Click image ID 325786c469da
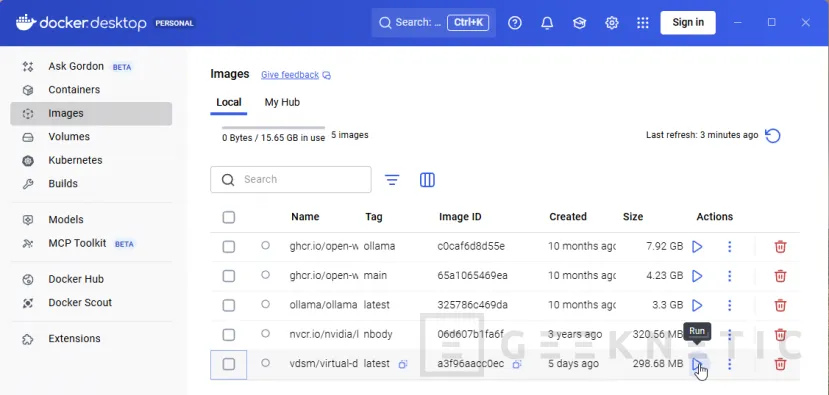Viewport: 829px width, 395px height. (472, 306)
